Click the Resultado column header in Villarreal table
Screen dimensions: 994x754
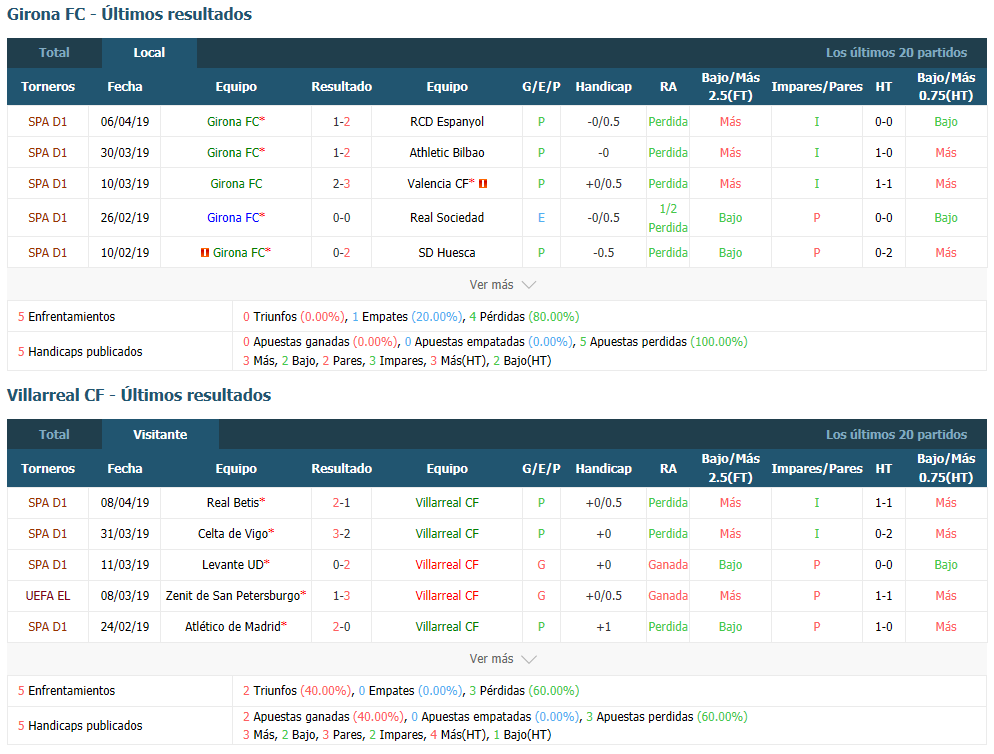pos(342,469)
